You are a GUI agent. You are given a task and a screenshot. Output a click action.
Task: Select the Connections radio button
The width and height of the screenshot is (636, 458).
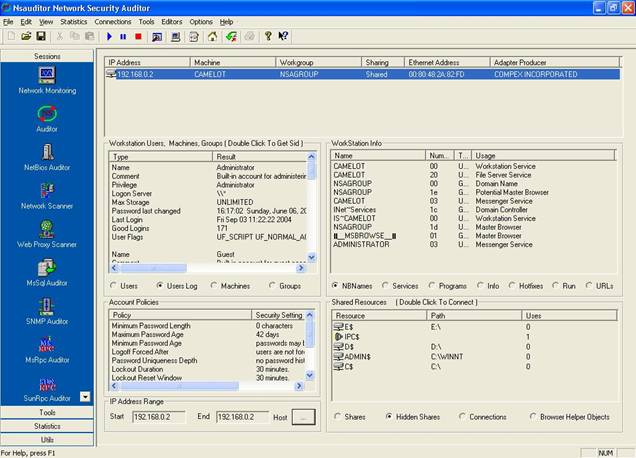coord(462,417)
